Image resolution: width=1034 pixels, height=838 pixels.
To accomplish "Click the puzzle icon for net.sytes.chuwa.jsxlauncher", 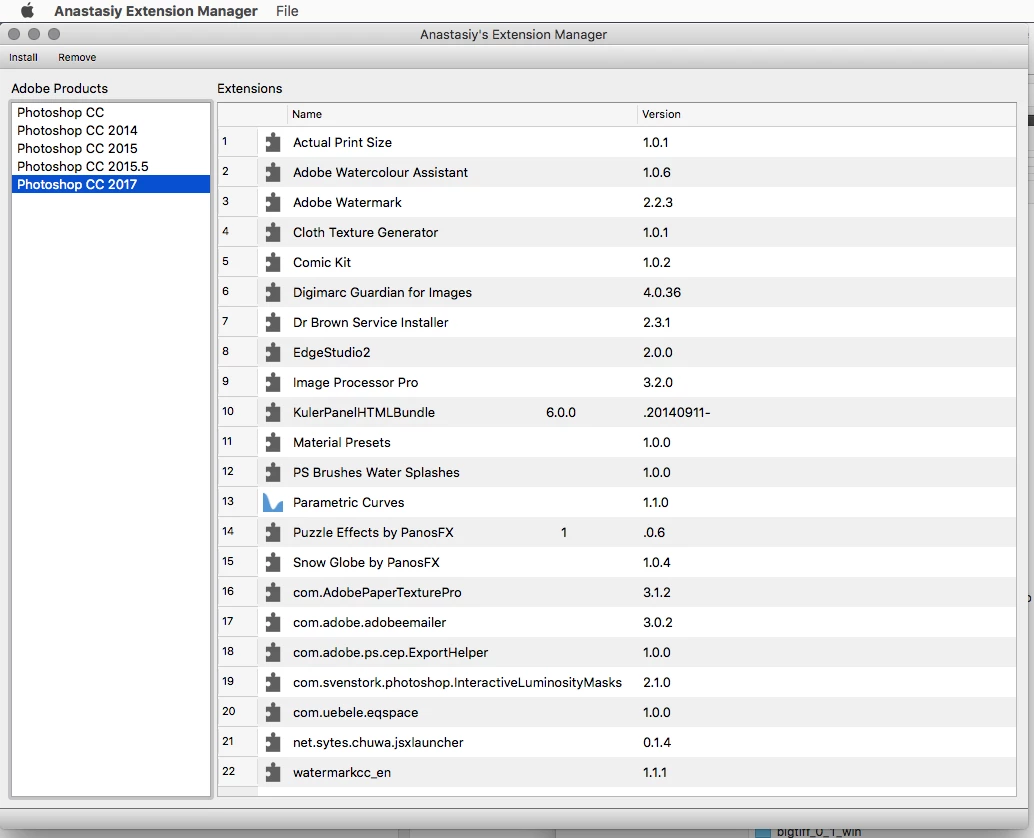I will pyautogui.click(x=273, y=742).
